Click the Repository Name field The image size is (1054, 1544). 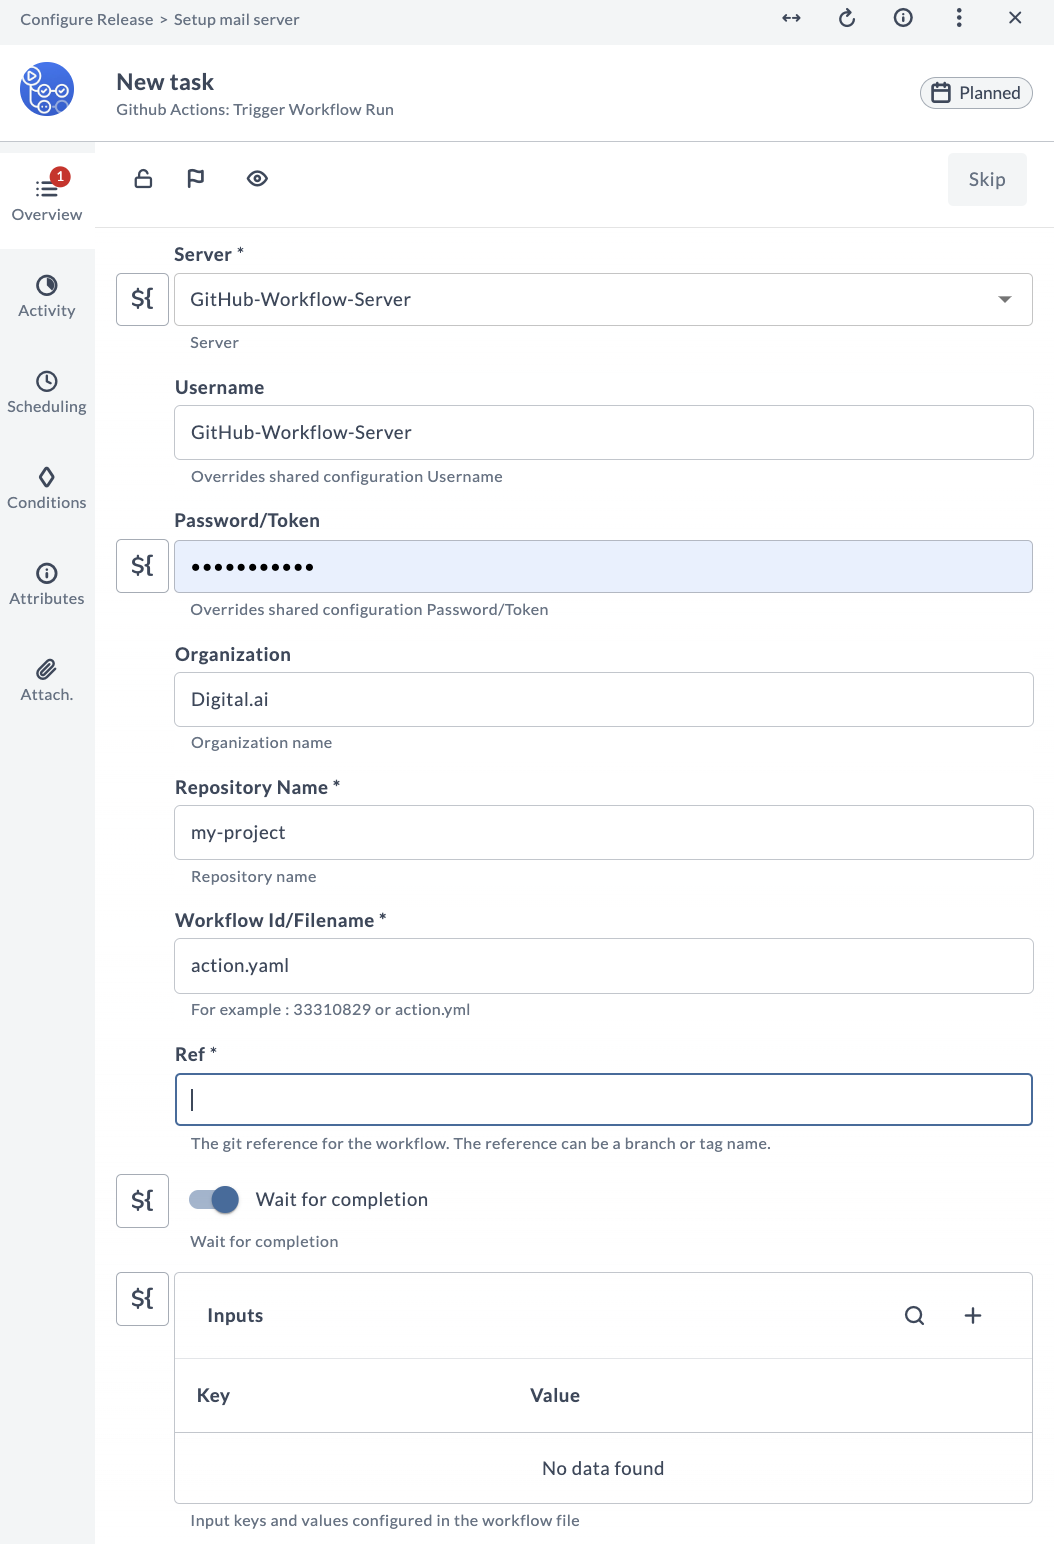(x=604, y=832)
